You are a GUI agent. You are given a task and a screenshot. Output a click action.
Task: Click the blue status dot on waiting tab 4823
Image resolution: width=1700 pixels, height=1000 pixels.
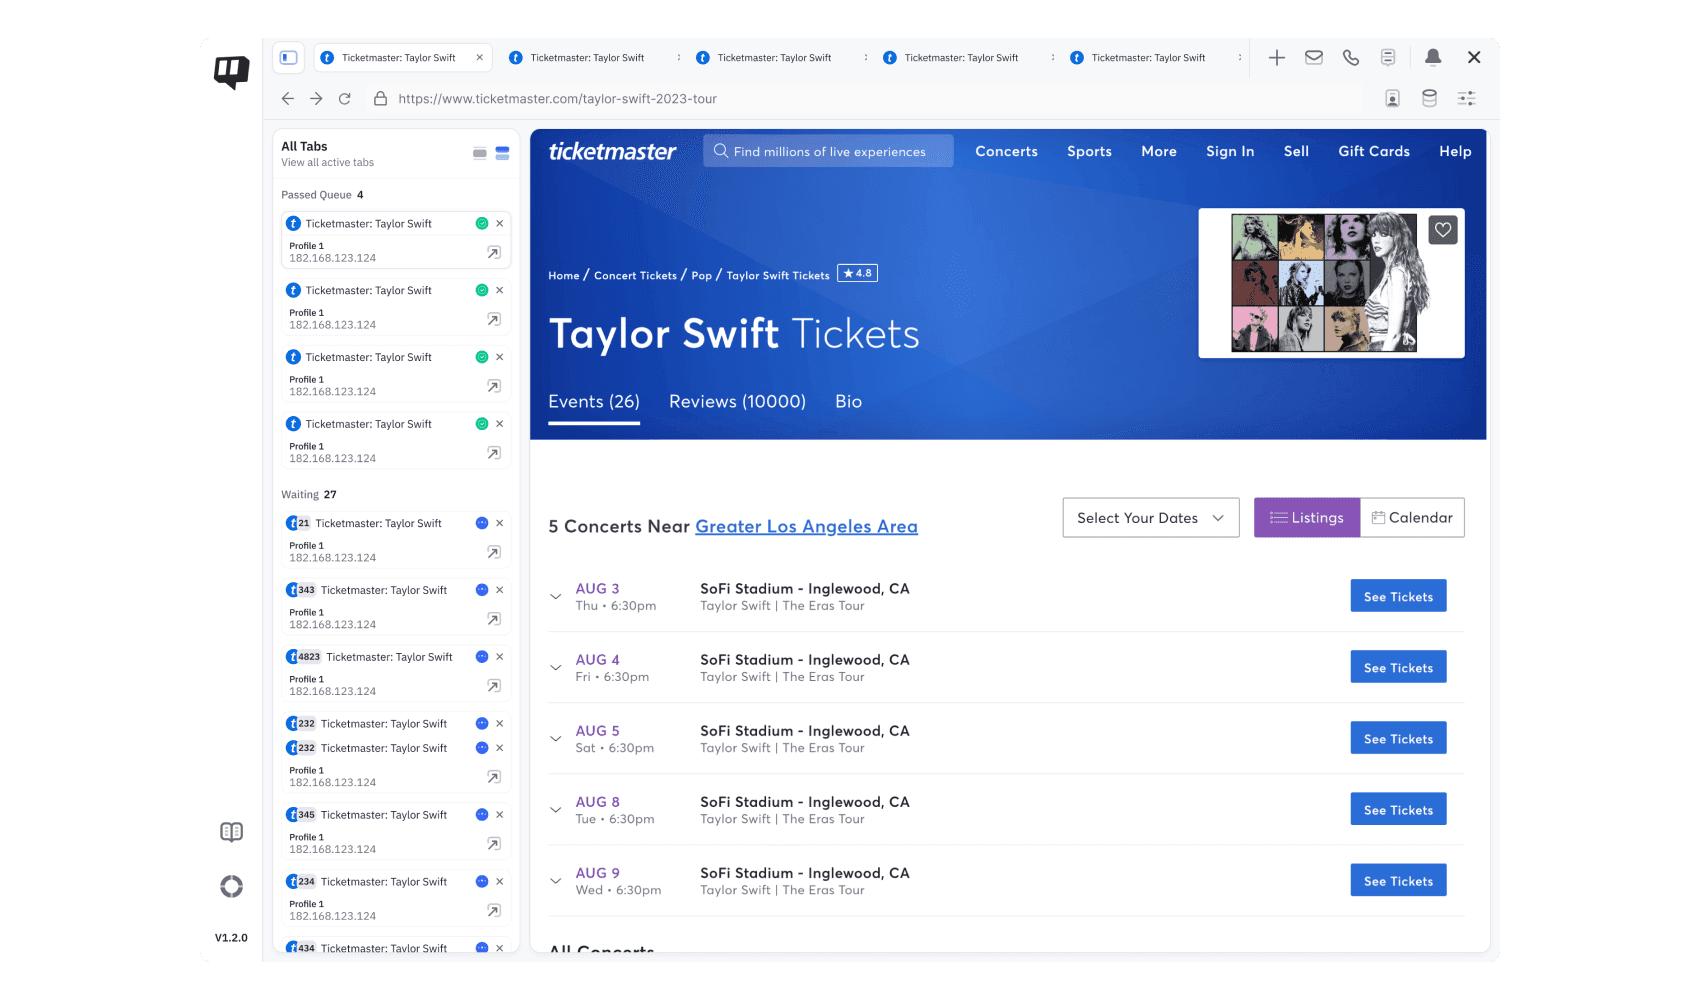pyautogui.click(x=482, y=657)
